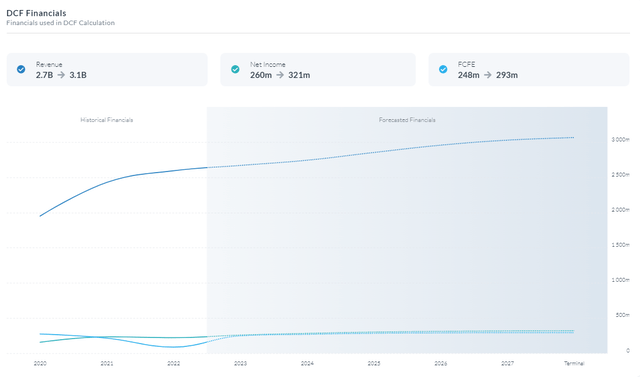Click the 2020 x-axis label

40,364
